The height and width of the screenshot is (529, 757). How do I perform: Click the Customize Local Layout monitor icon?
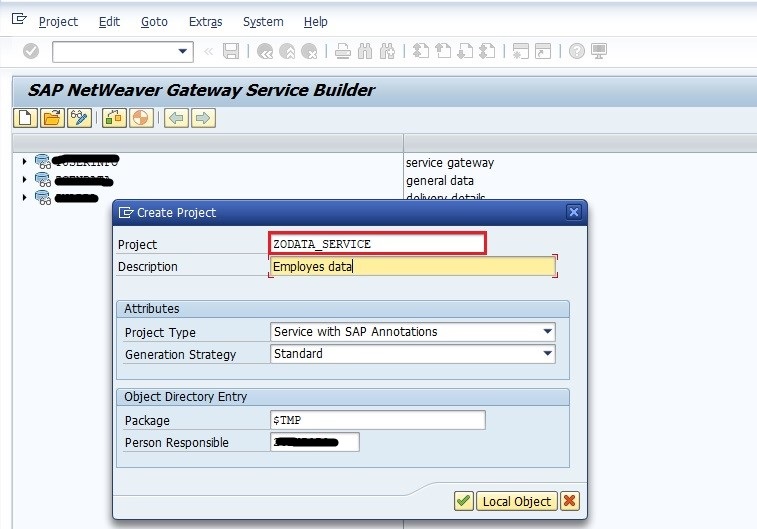coord(599,51)
